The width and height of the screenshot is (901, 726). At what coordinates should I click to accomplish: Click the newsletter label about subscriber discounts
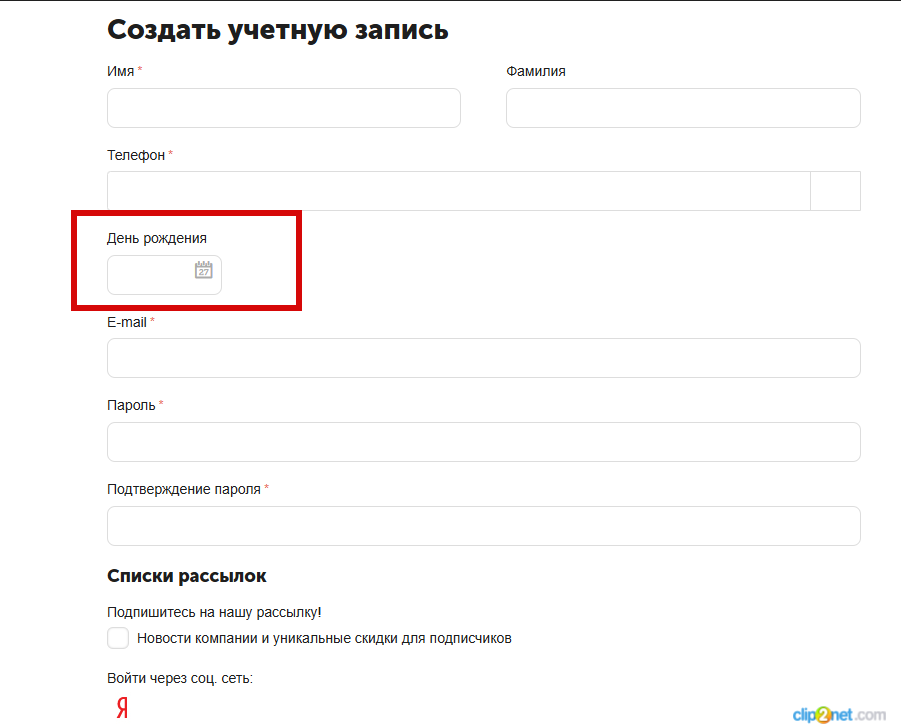pos(324,638)
